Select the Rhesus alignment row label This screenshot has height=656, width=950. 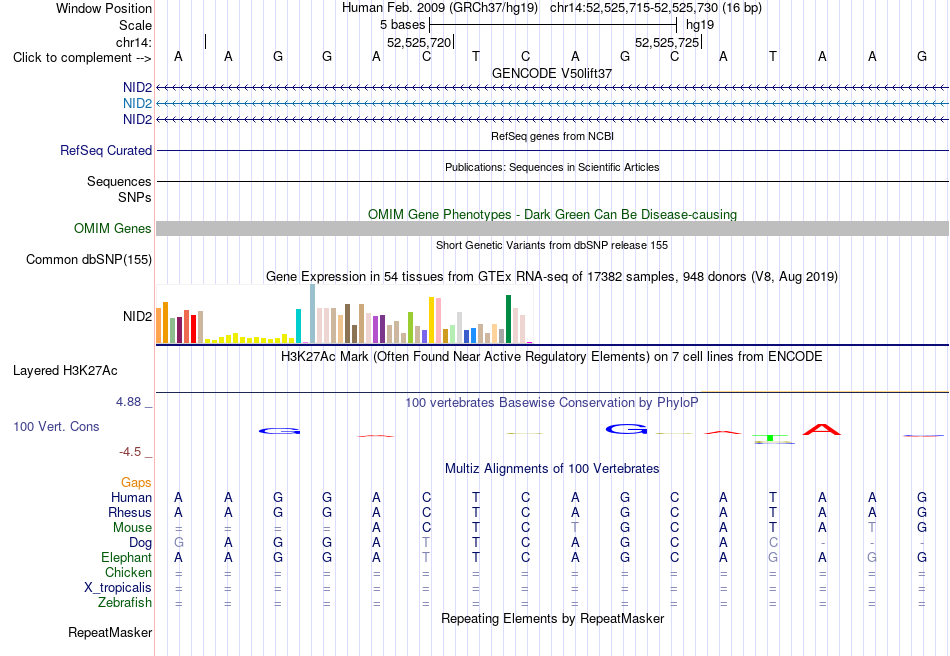click(x=130, y=512)
